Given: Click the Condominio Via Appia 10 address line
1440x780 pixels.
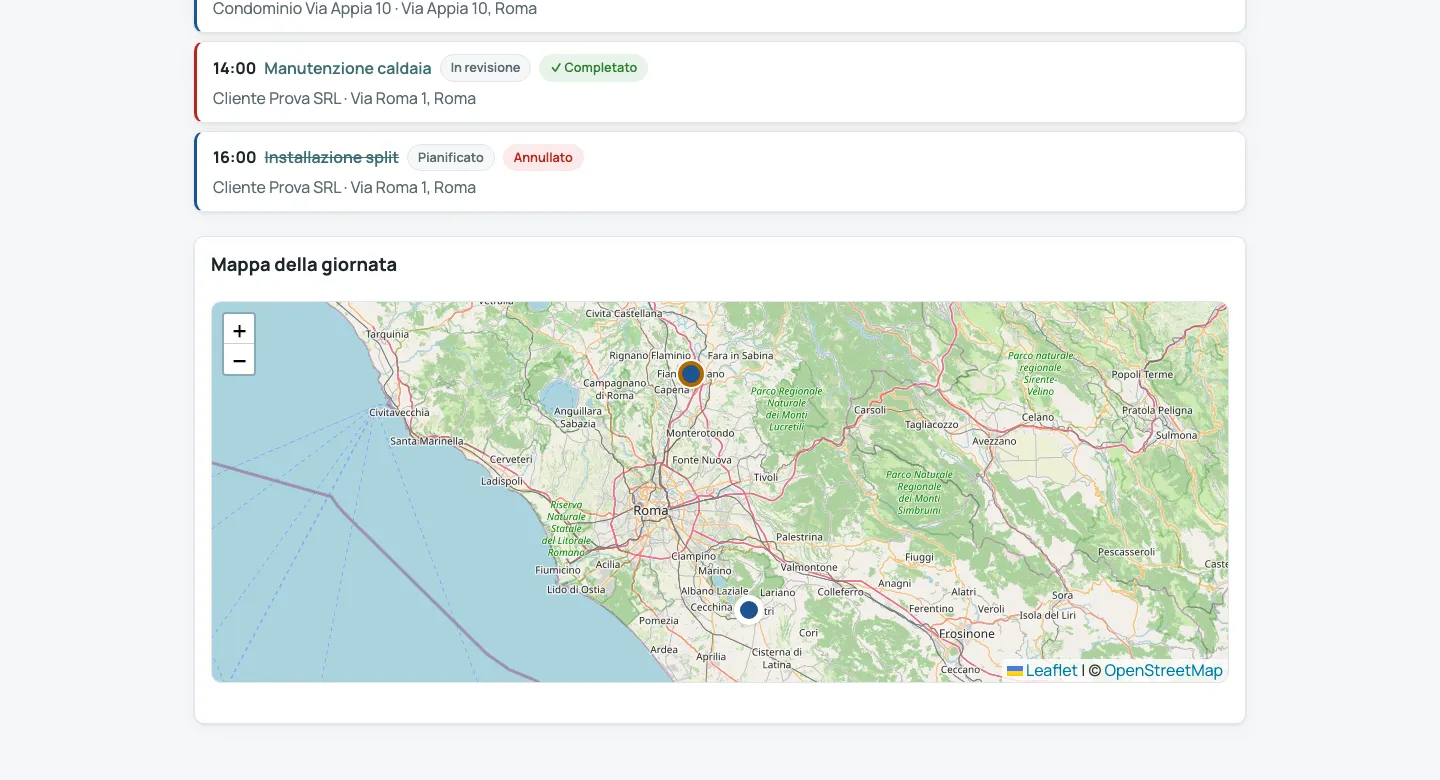Looking at the screenshot, I should (375, 9).
